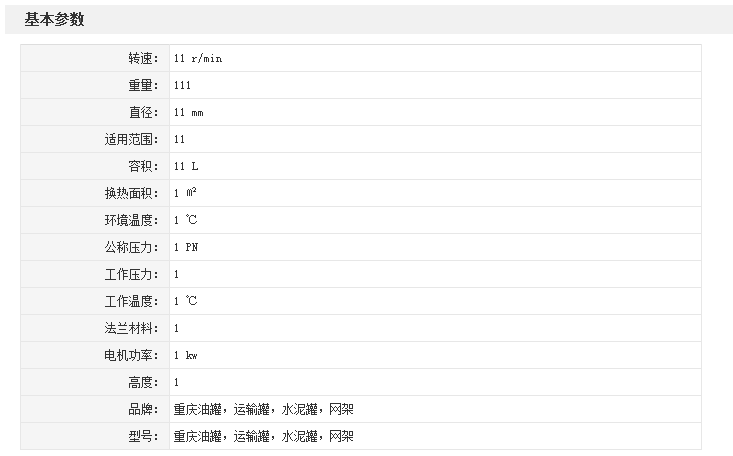Select the 转速 row label
Viewport: 733px width, 456px height.
(x=142, y=58)
